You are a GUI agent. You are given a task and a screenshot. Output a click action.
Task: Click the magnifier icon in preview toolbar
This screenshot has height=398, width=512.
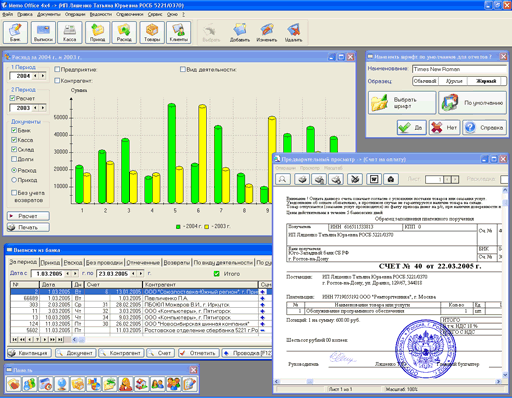(x=283, y=179)
